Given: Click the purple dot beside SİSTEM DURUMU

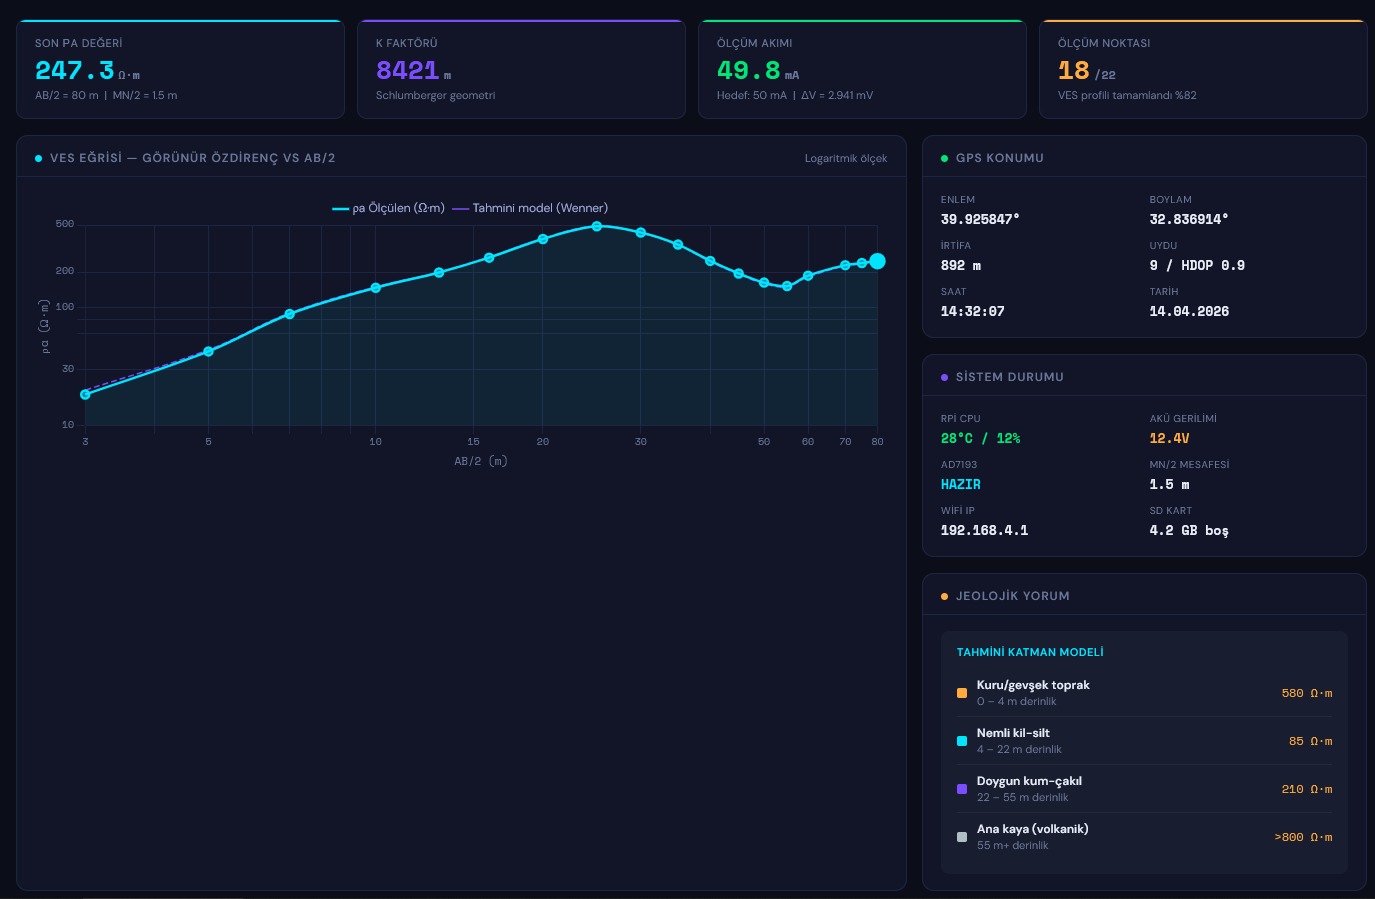Looking at the screenshot, I should pyautogui.click(x=944, y=377).
